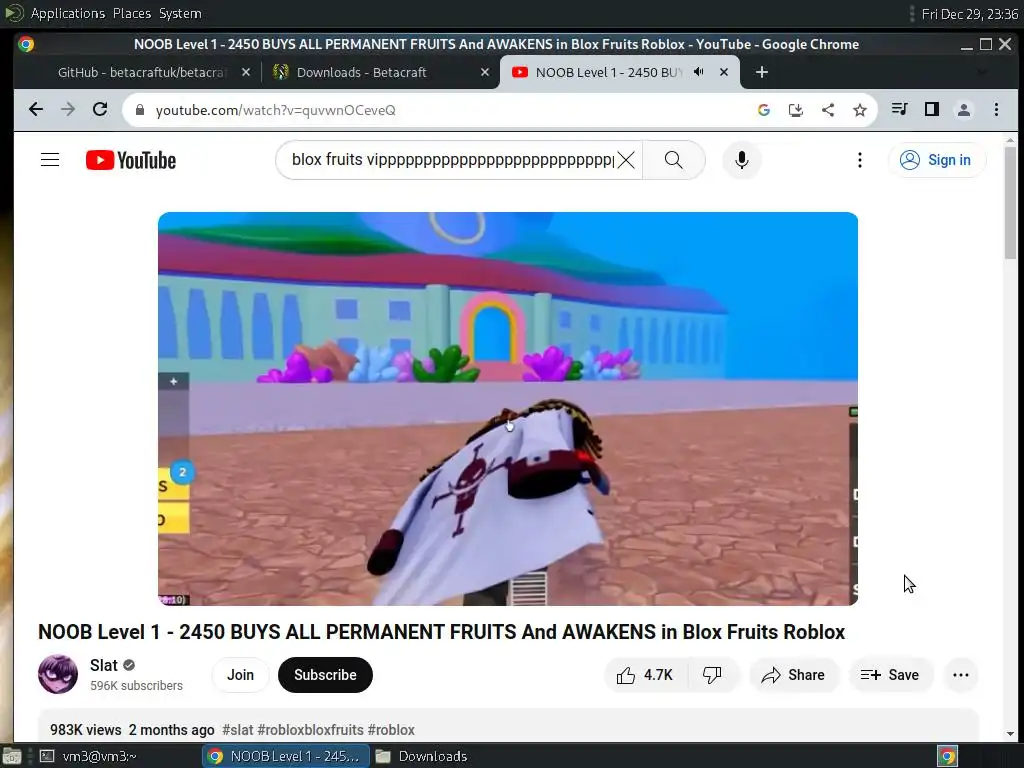This screenshot has height=768, width=1024.
Task: Open the System menu
Action: 180,13
